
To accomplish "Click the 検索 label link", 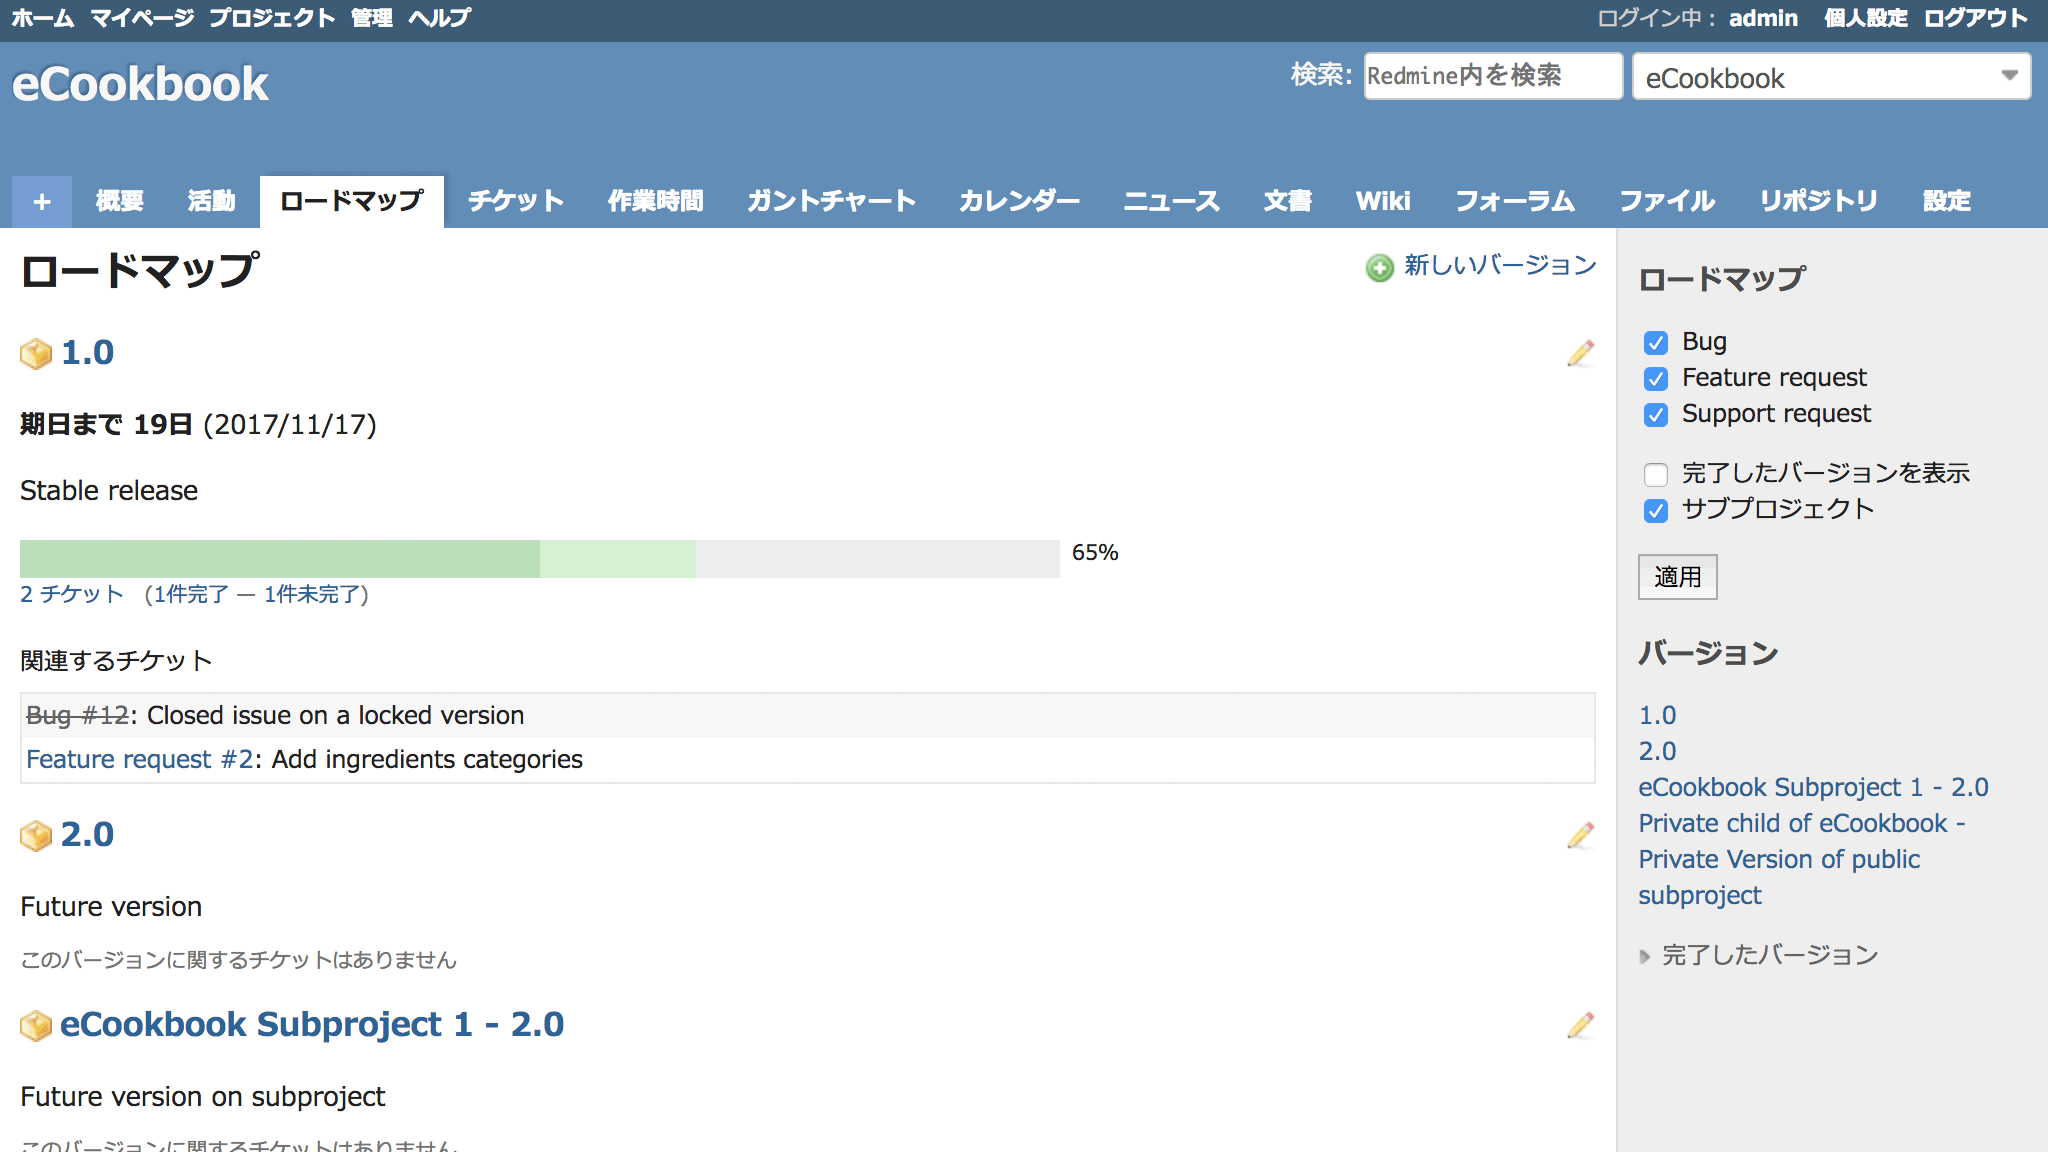I will click(x=1319, y=75).
